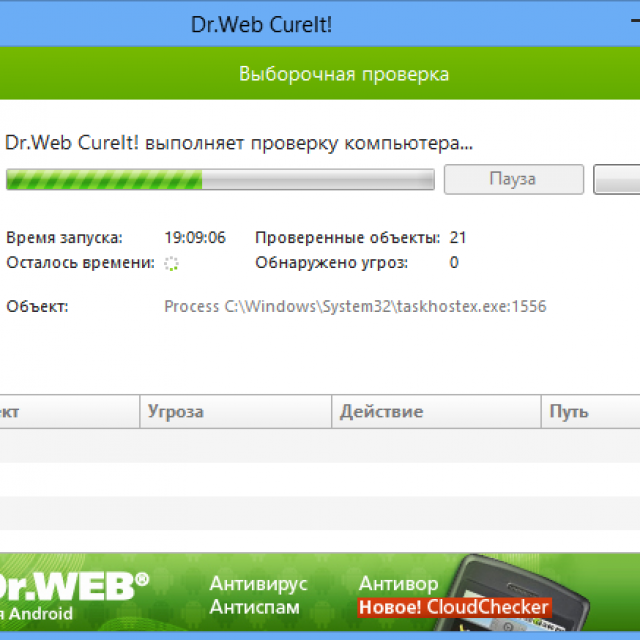This screenshot has width=640, height=640.
Task: Sort the table by the Действие column
Action: [x=435, y=411]
